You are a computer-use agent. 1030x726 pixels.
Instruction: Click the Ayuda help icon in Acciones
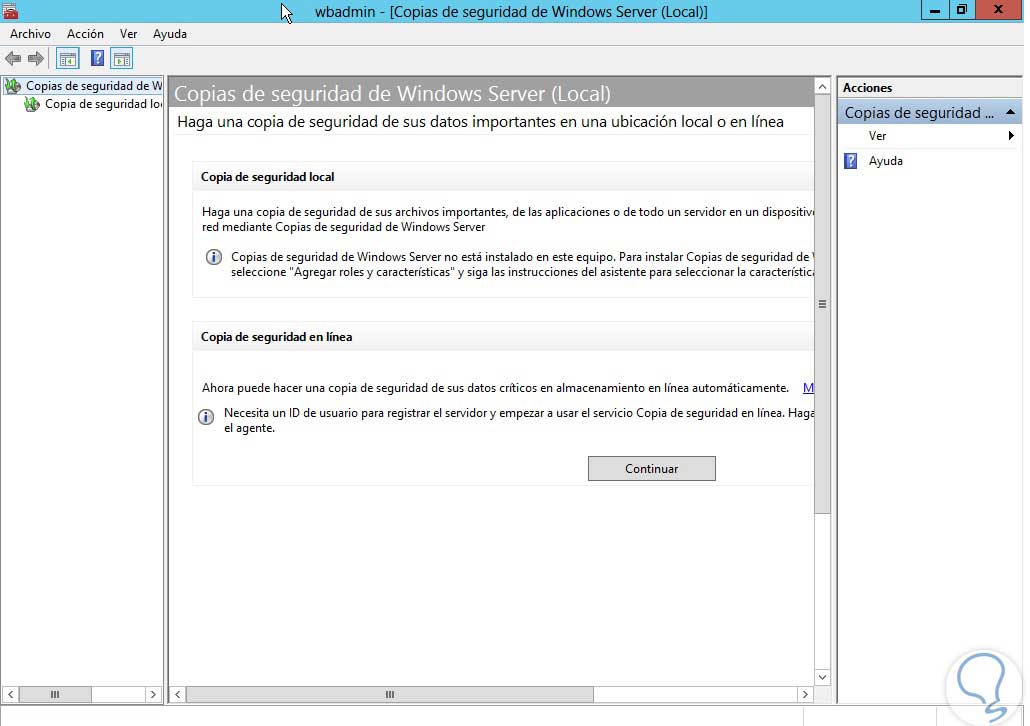[850, 161]
